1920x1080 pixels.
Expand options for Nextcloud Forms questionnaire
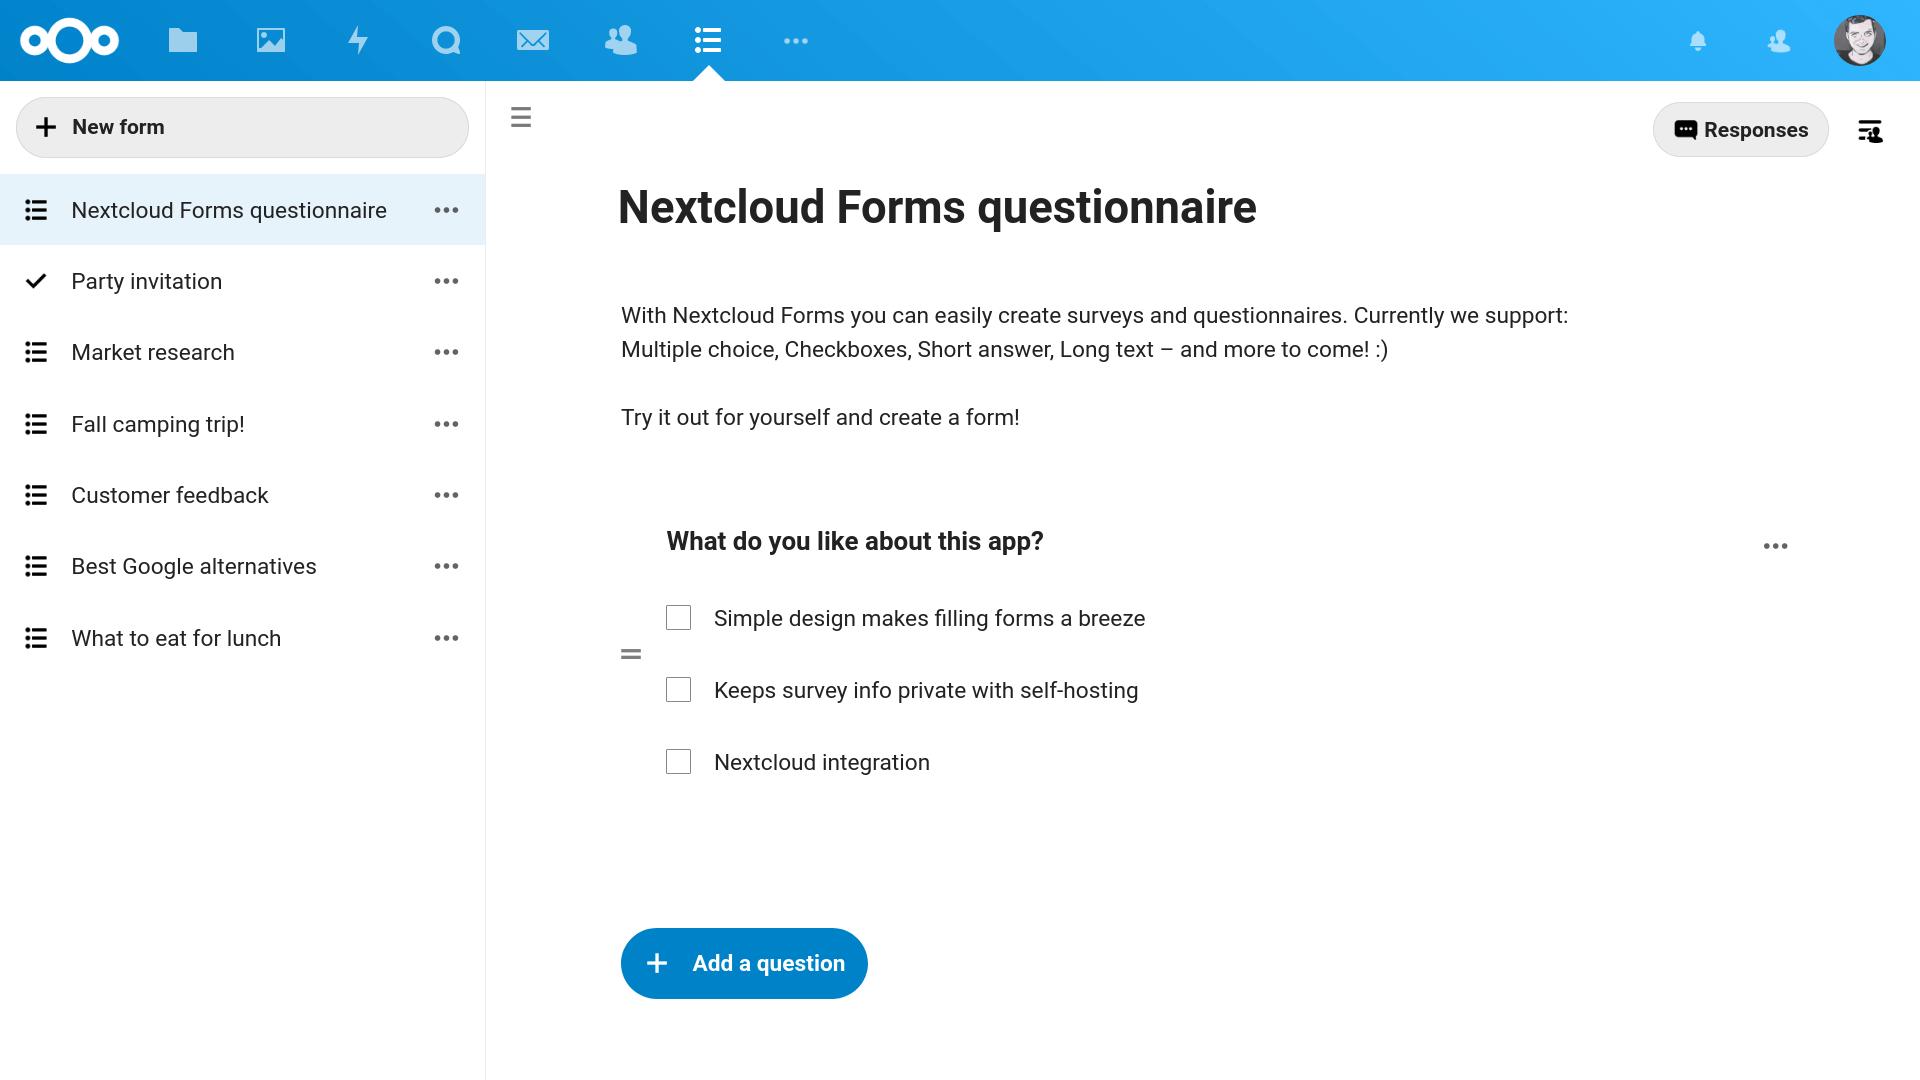click(x=447, y=210)
